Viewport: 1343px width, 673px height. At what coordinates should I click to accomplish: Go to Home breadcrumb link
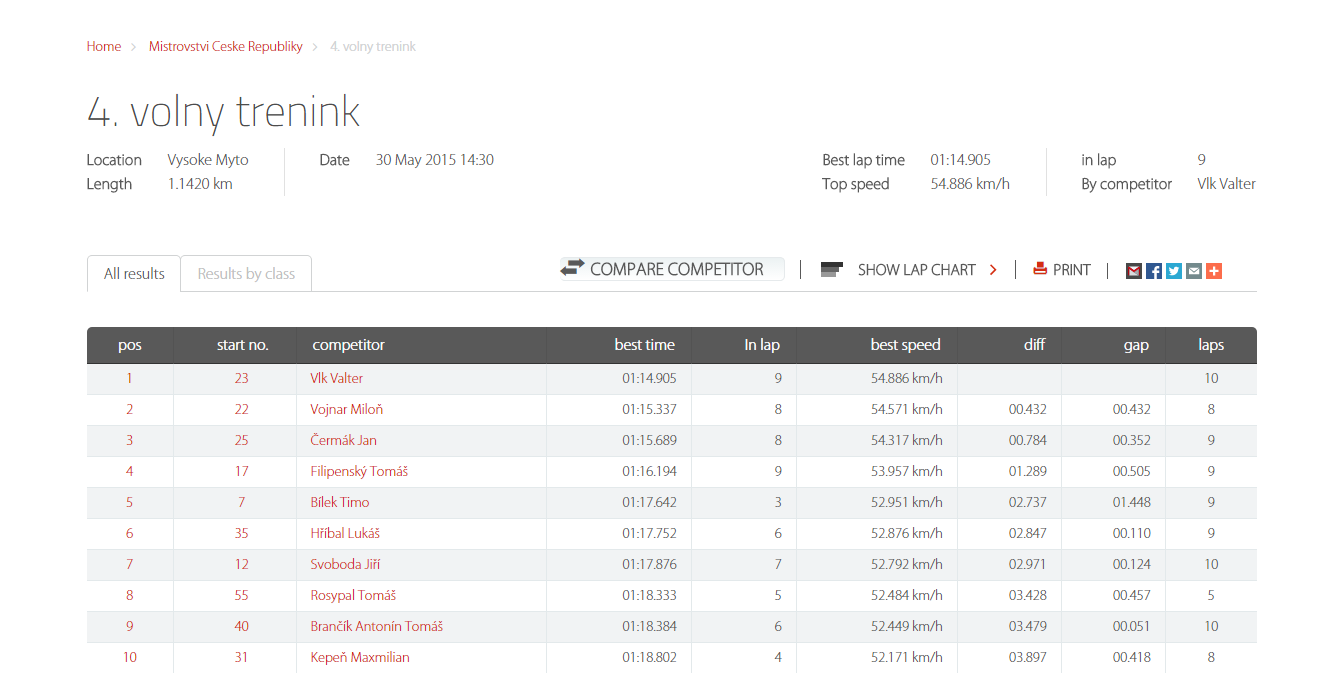tap(104, 47)
